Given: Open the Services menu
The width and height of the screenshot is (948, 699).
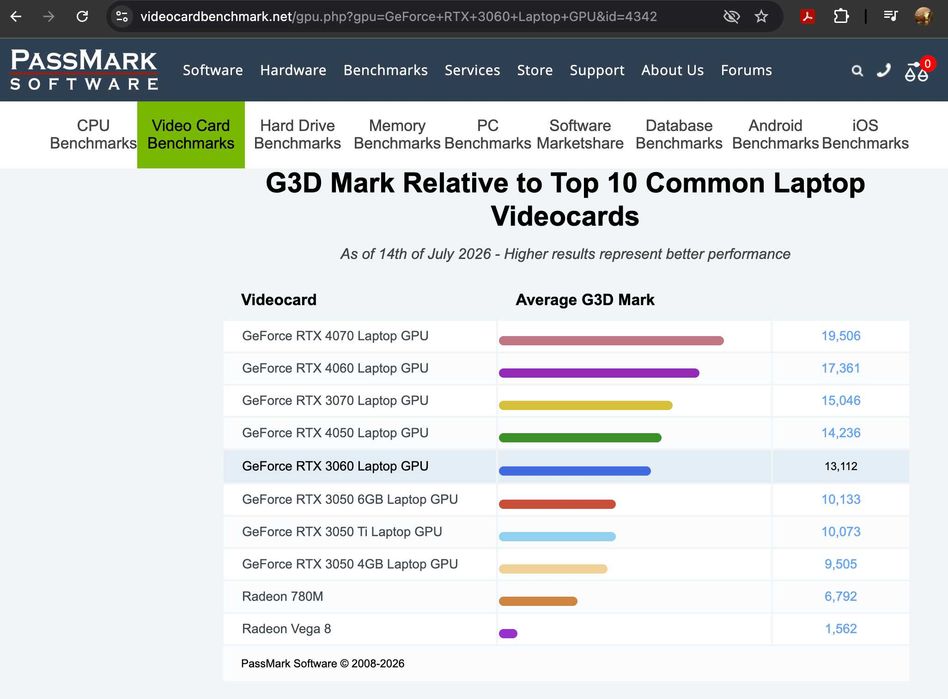Looking at the screenshot, I should [x=472, y=70].
